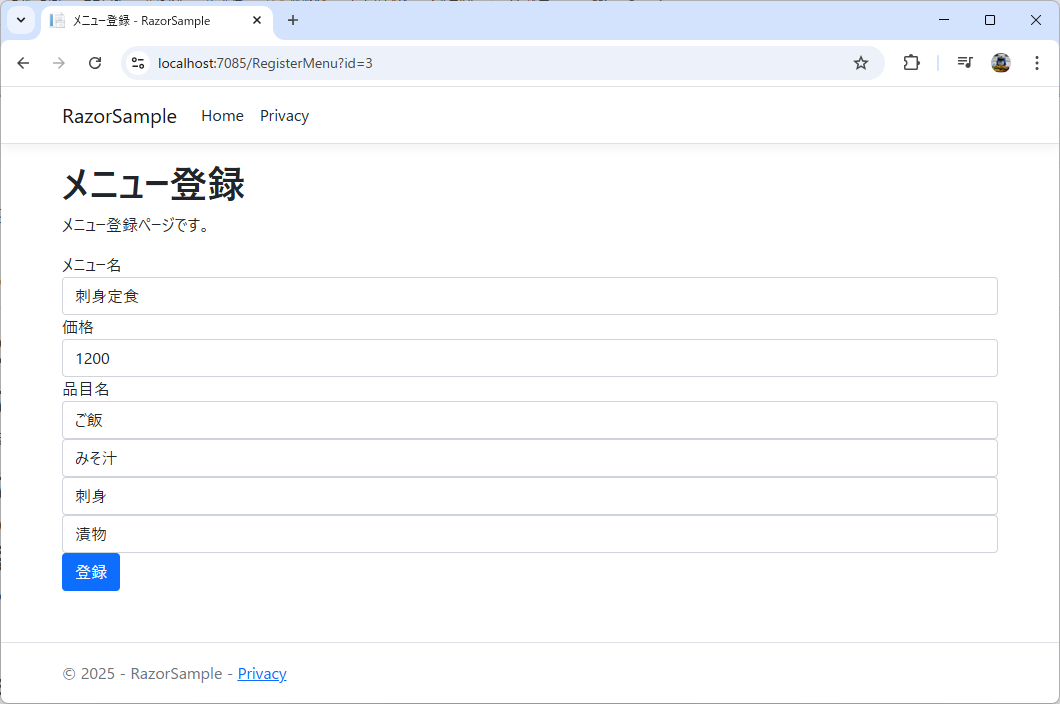
Task: Select the みそ汁 item input
Action: point(529,458)
